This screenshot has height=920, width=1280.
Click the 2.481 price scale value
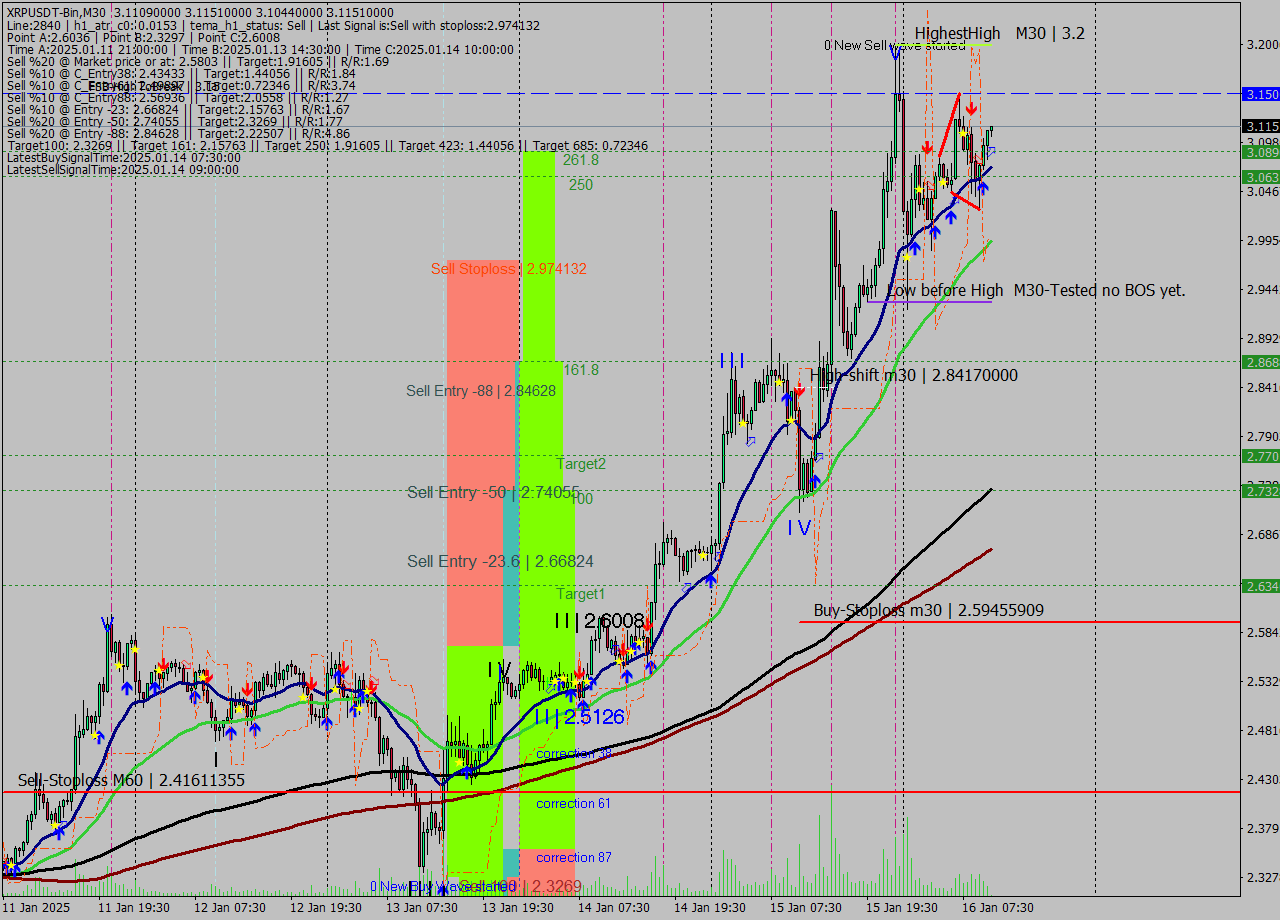1263,730
